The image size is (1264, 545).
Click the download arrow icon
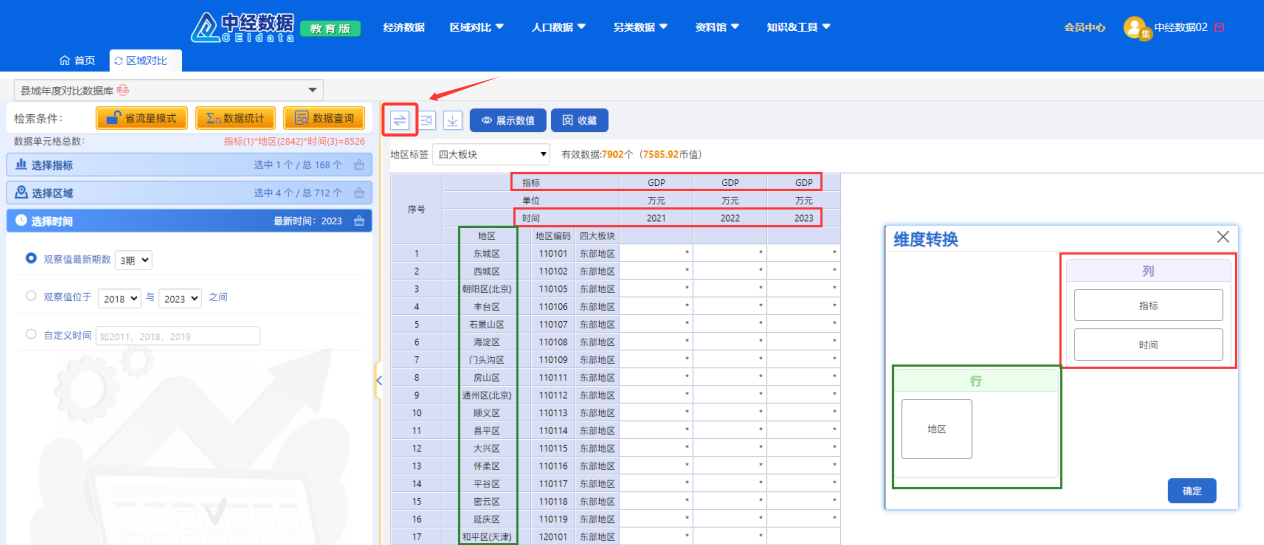[x=452, y=120]
